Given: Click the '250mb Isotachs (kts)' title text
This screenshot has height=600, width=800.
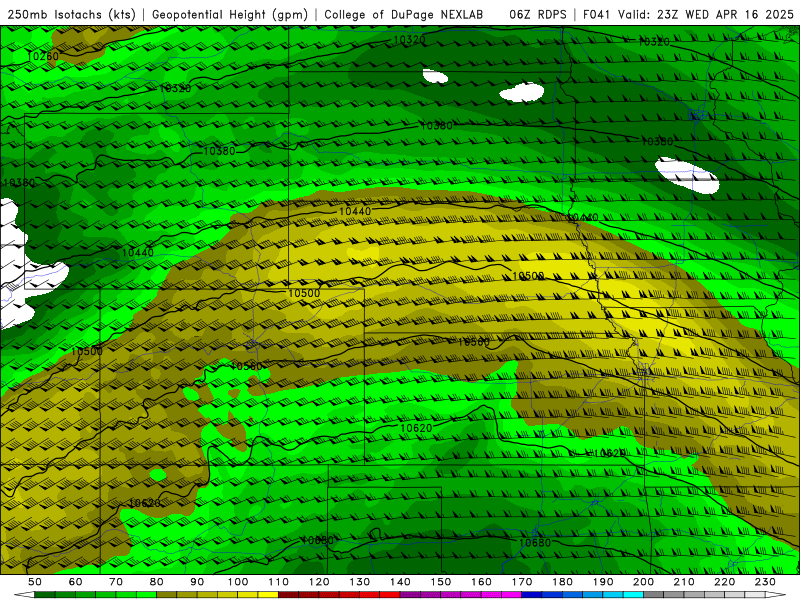Looking at the screenshot, I should pyautogui.click(x=72, y=14).
